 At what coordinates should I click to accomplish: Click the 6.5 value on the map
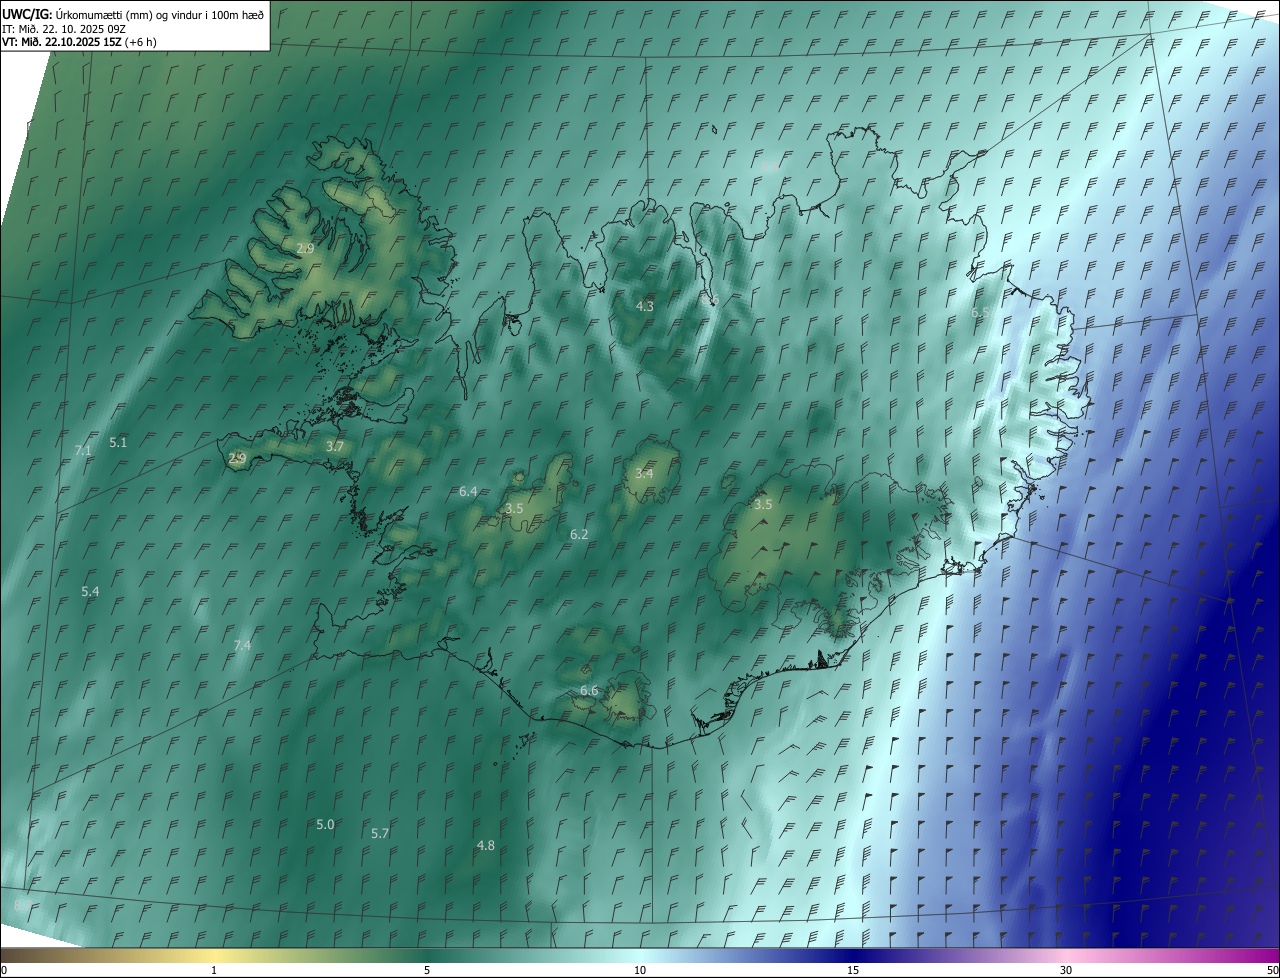pyautogui.click(x=981, y=312)
